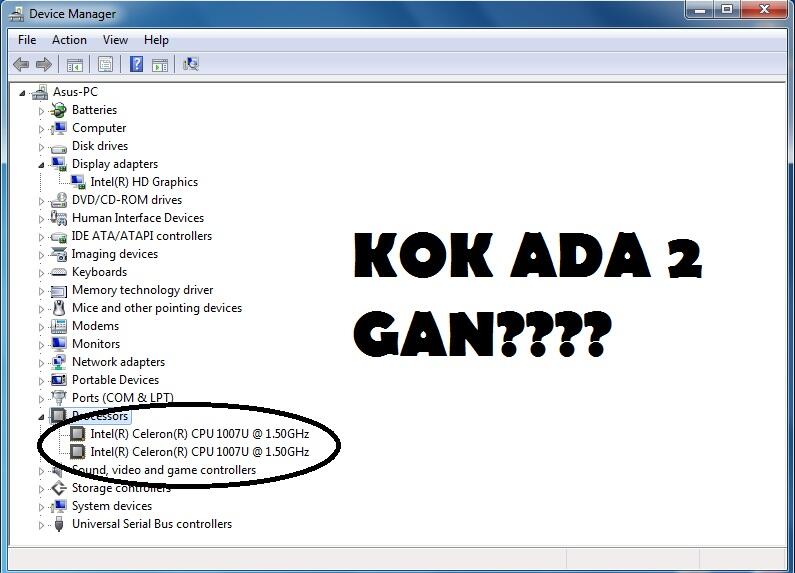
Task: Click the Forward arrow toolbar icon
Action: (44, 64)
